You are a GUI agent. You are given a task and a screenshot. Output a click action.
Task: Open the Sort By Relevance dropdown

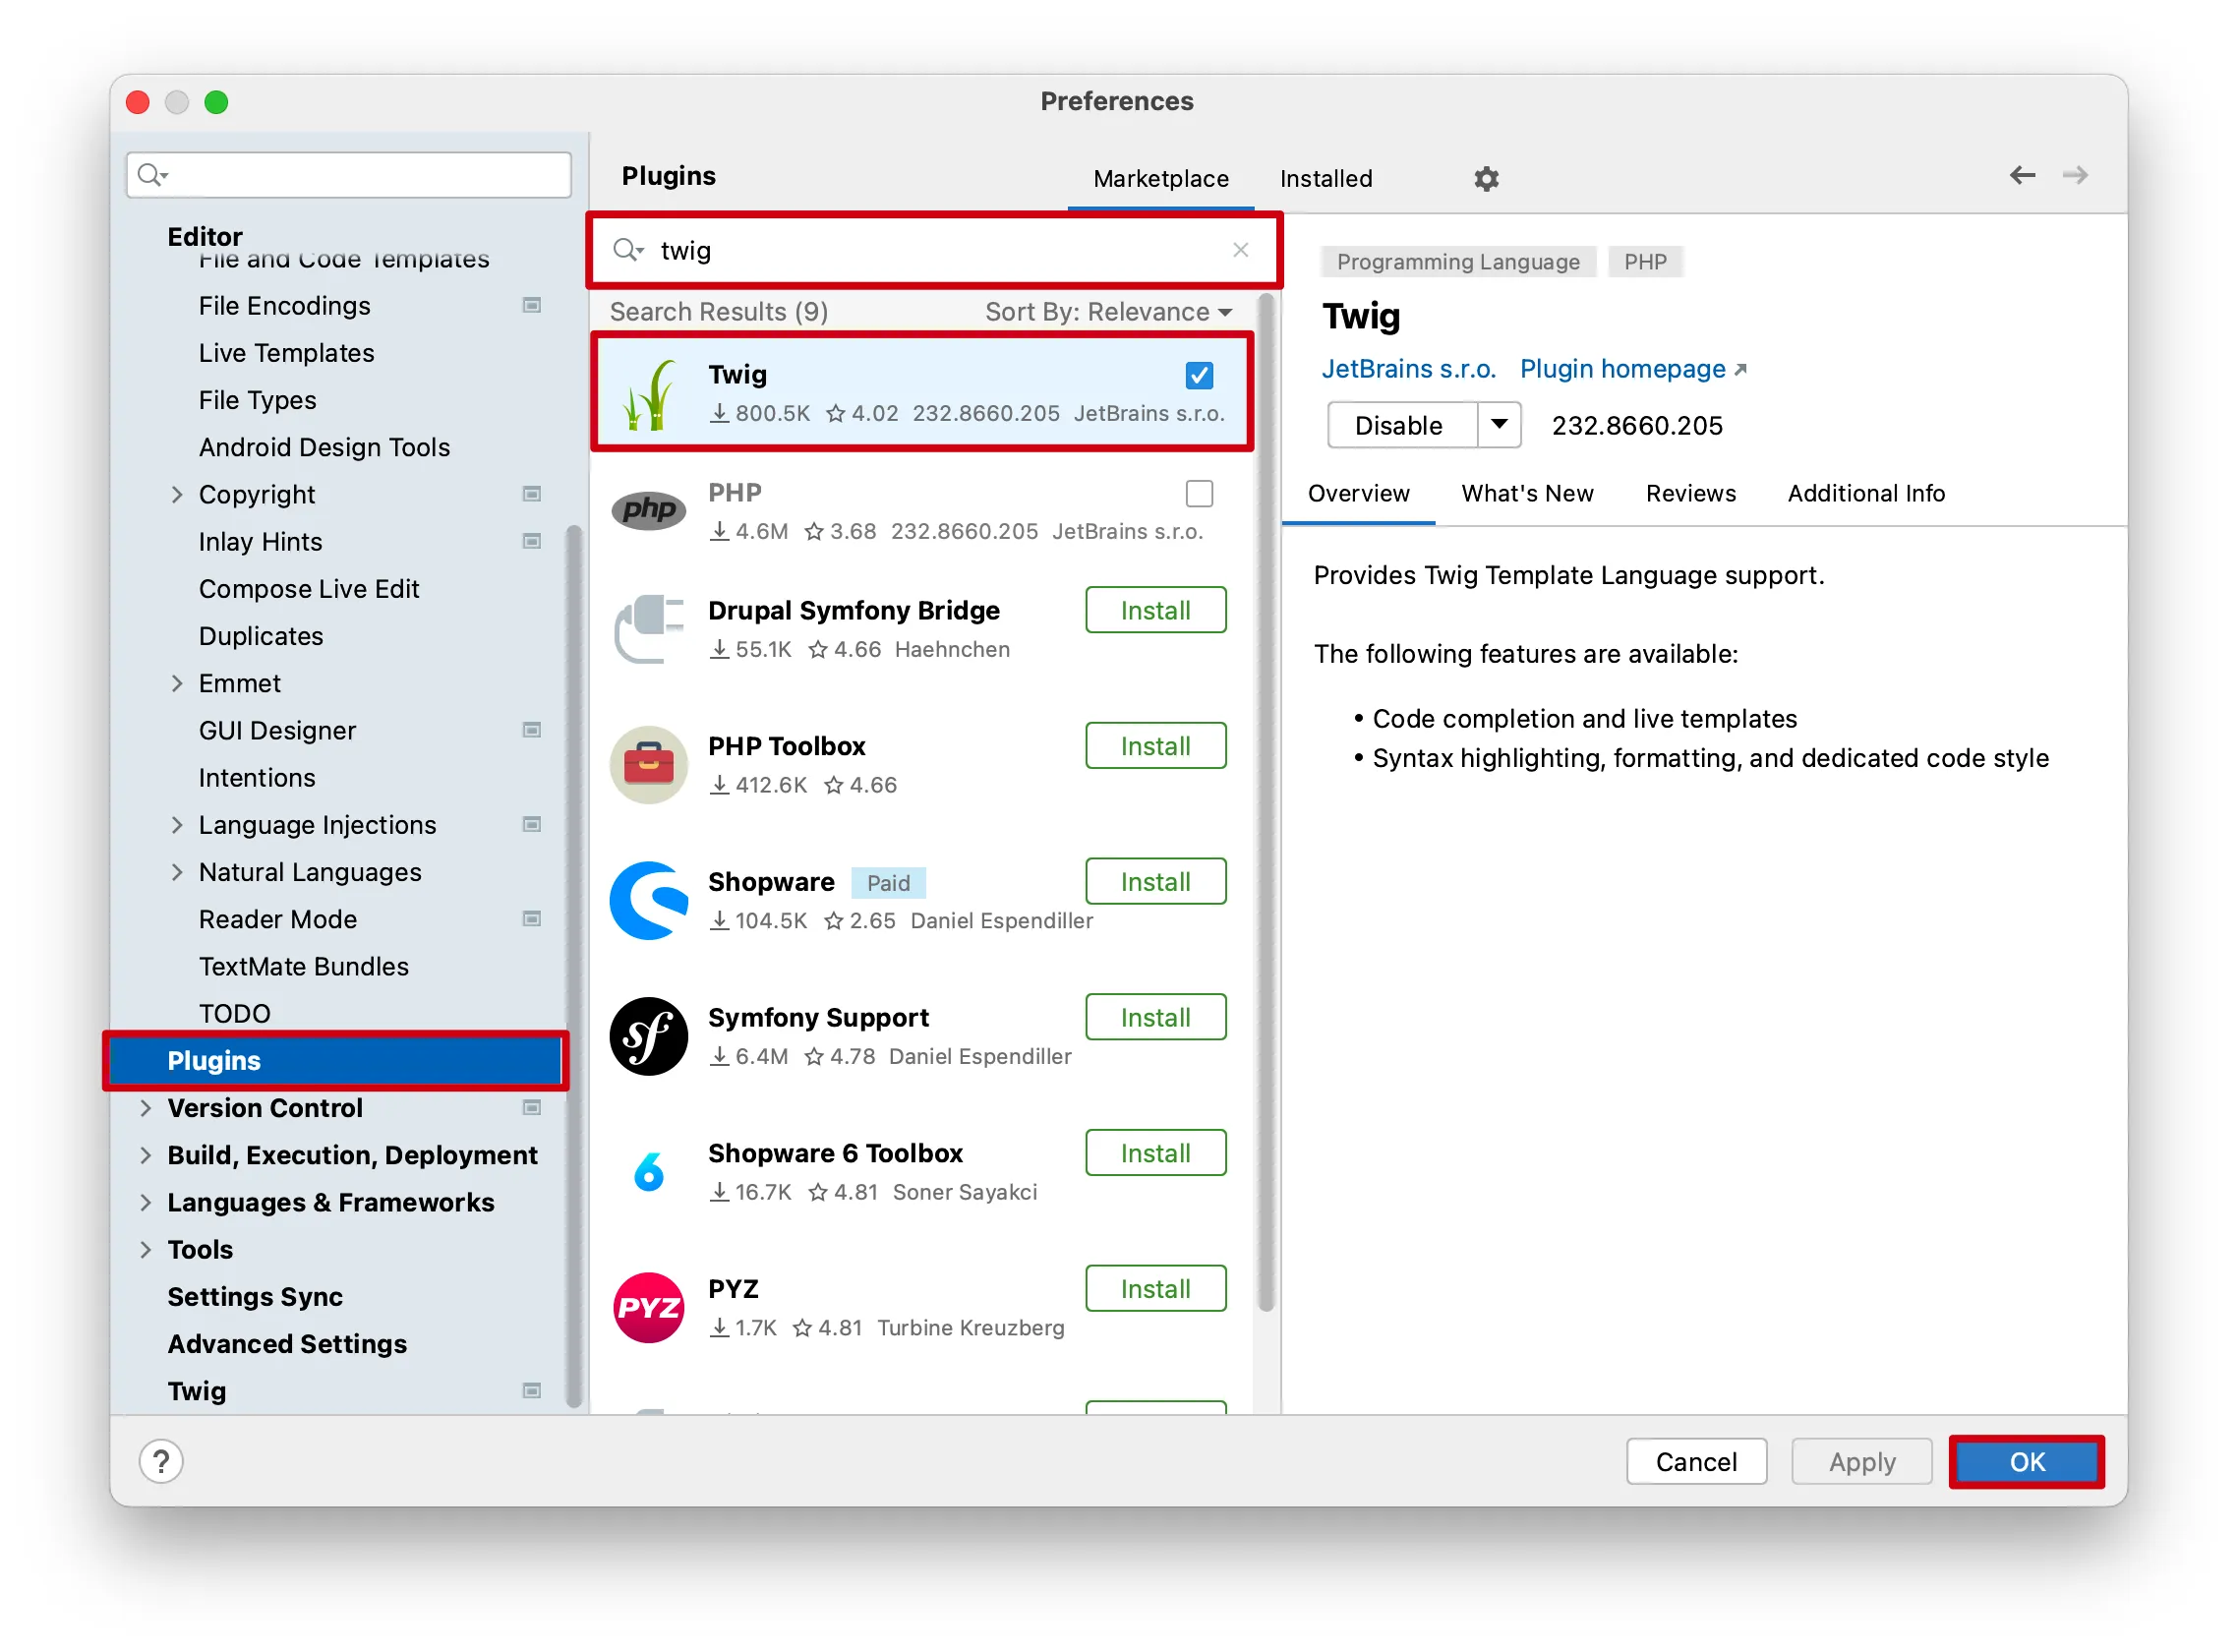(x=1108, y=312)
